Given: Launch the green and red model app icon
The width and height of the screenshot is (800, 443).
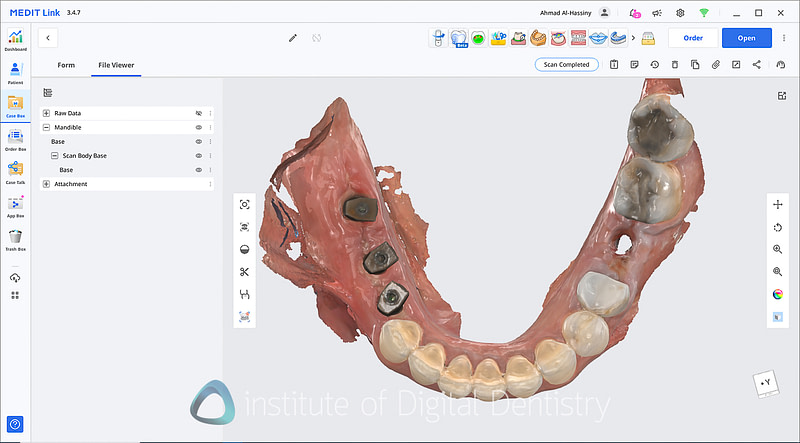Looking at the screenshot, I should click(478, 38).
